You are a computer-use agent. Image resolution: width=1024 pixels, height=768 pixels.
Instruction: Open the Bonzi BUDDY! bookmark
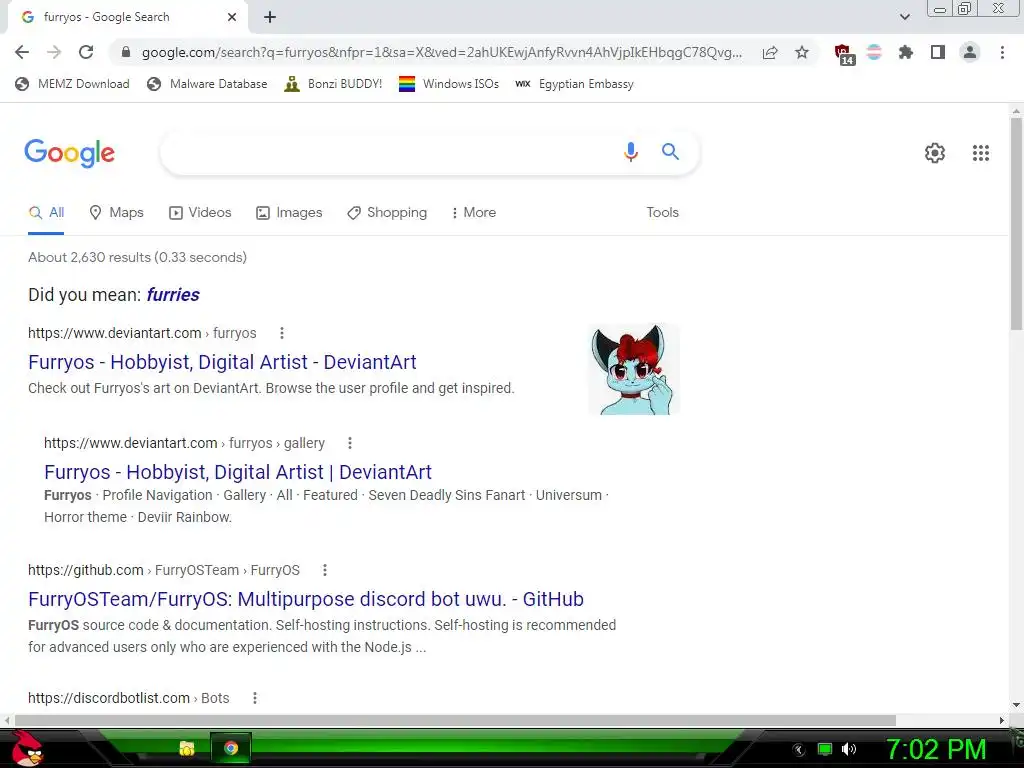pos(333,84)
